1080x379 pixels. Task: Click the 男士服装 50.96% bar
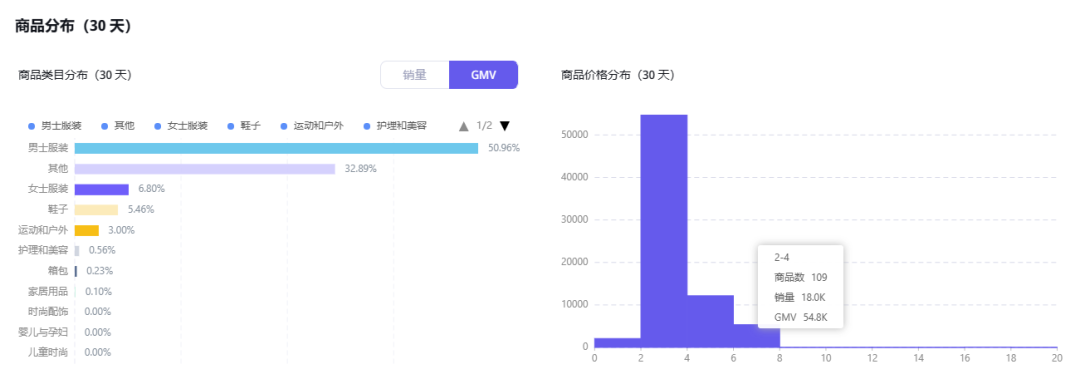pyautogui.click(x=276, y=148)
